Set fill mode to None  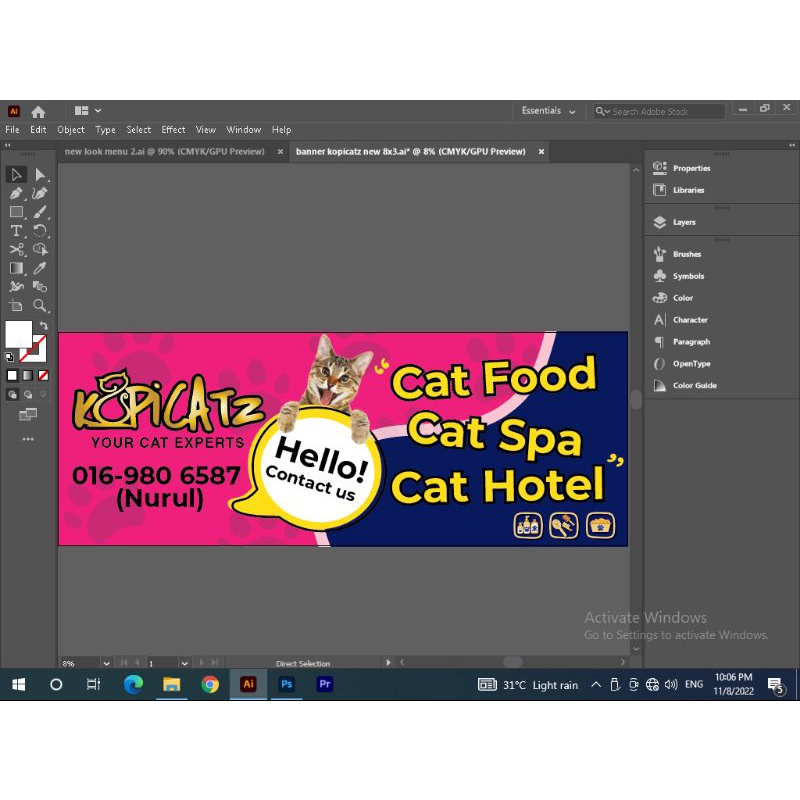pyautogui.click(x=43, y=376)
